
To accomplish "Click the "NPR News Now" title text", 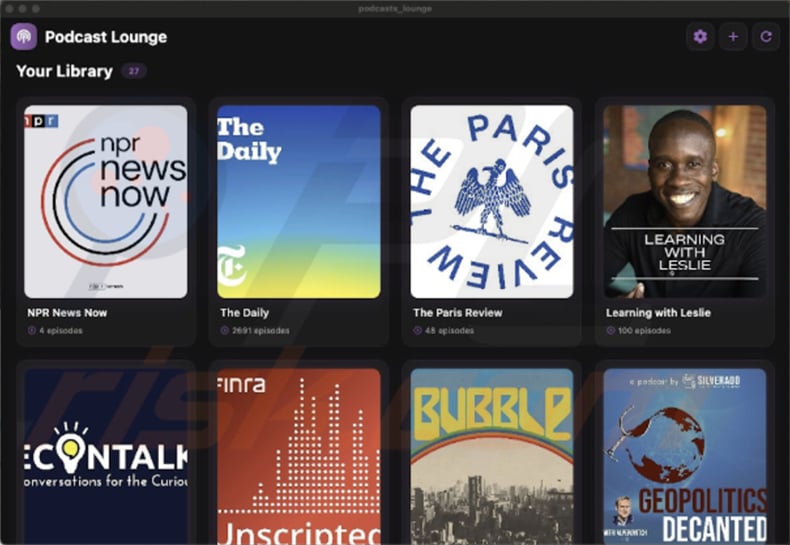I will tap(67, 313).
